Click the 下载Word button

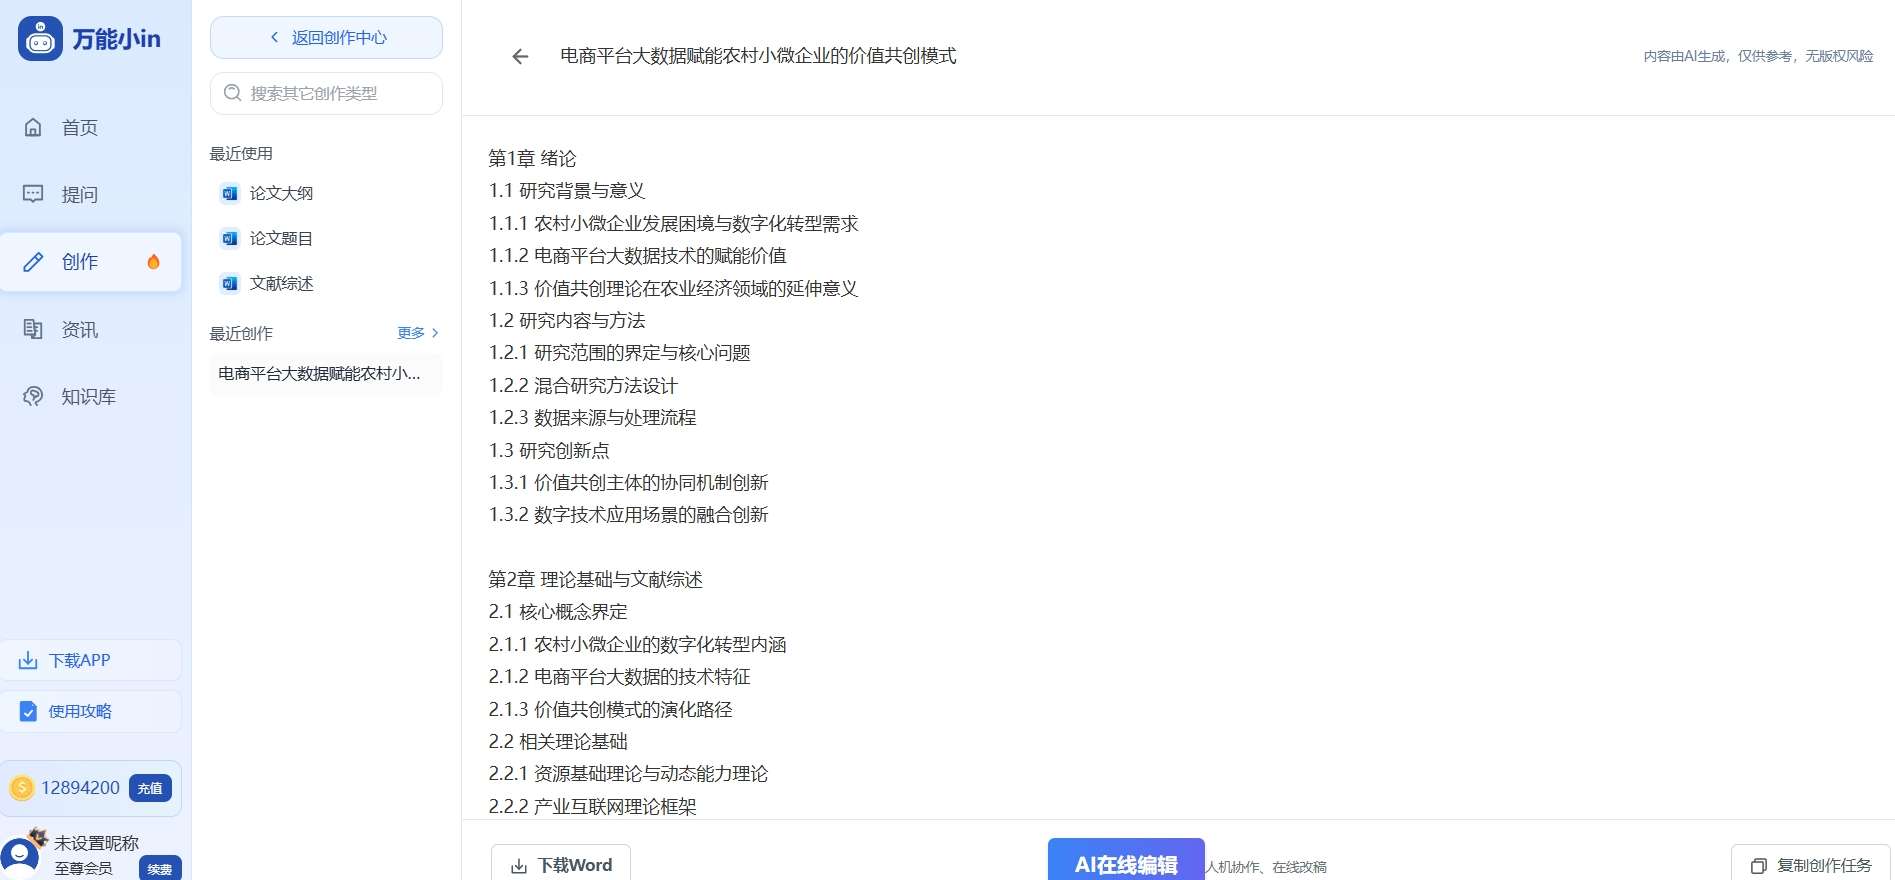coord(561,864)
